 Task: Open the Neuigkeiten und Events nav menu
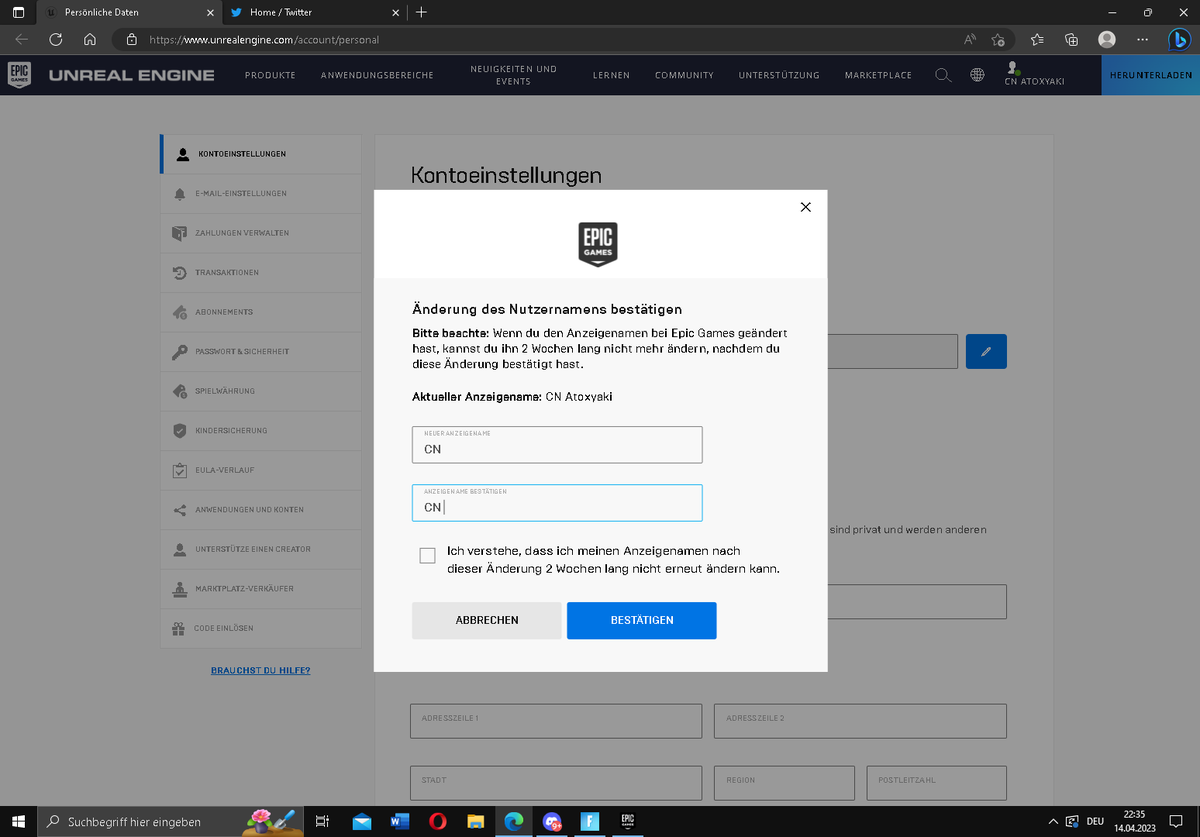513,75
